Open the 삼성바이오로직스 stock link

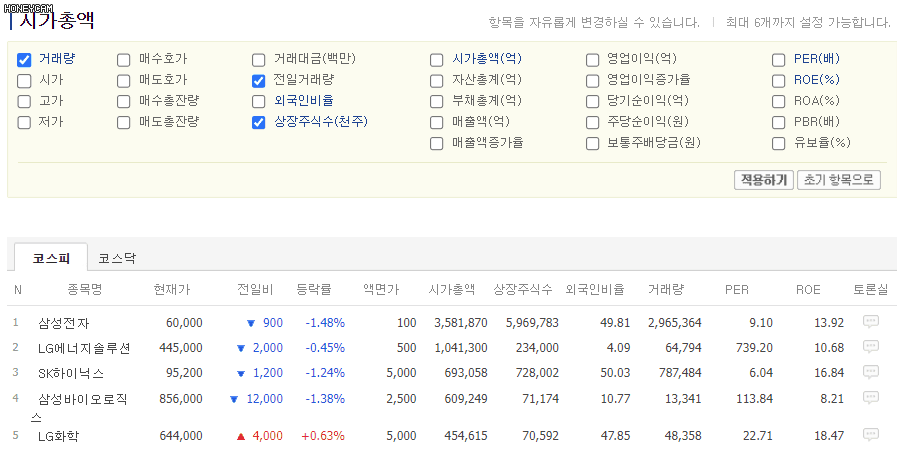coord(79,408)
